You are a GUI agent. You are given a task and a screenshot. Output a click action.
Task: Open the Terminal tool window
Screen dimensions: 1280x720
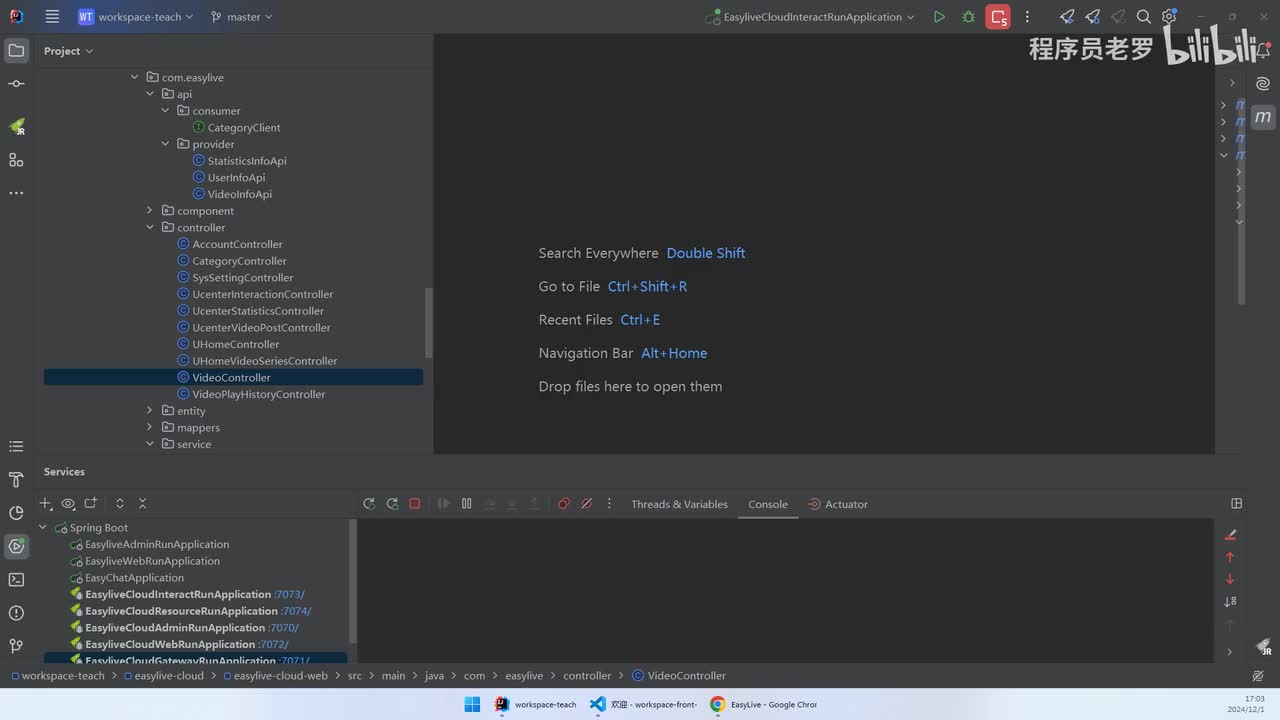pos(16,579)
